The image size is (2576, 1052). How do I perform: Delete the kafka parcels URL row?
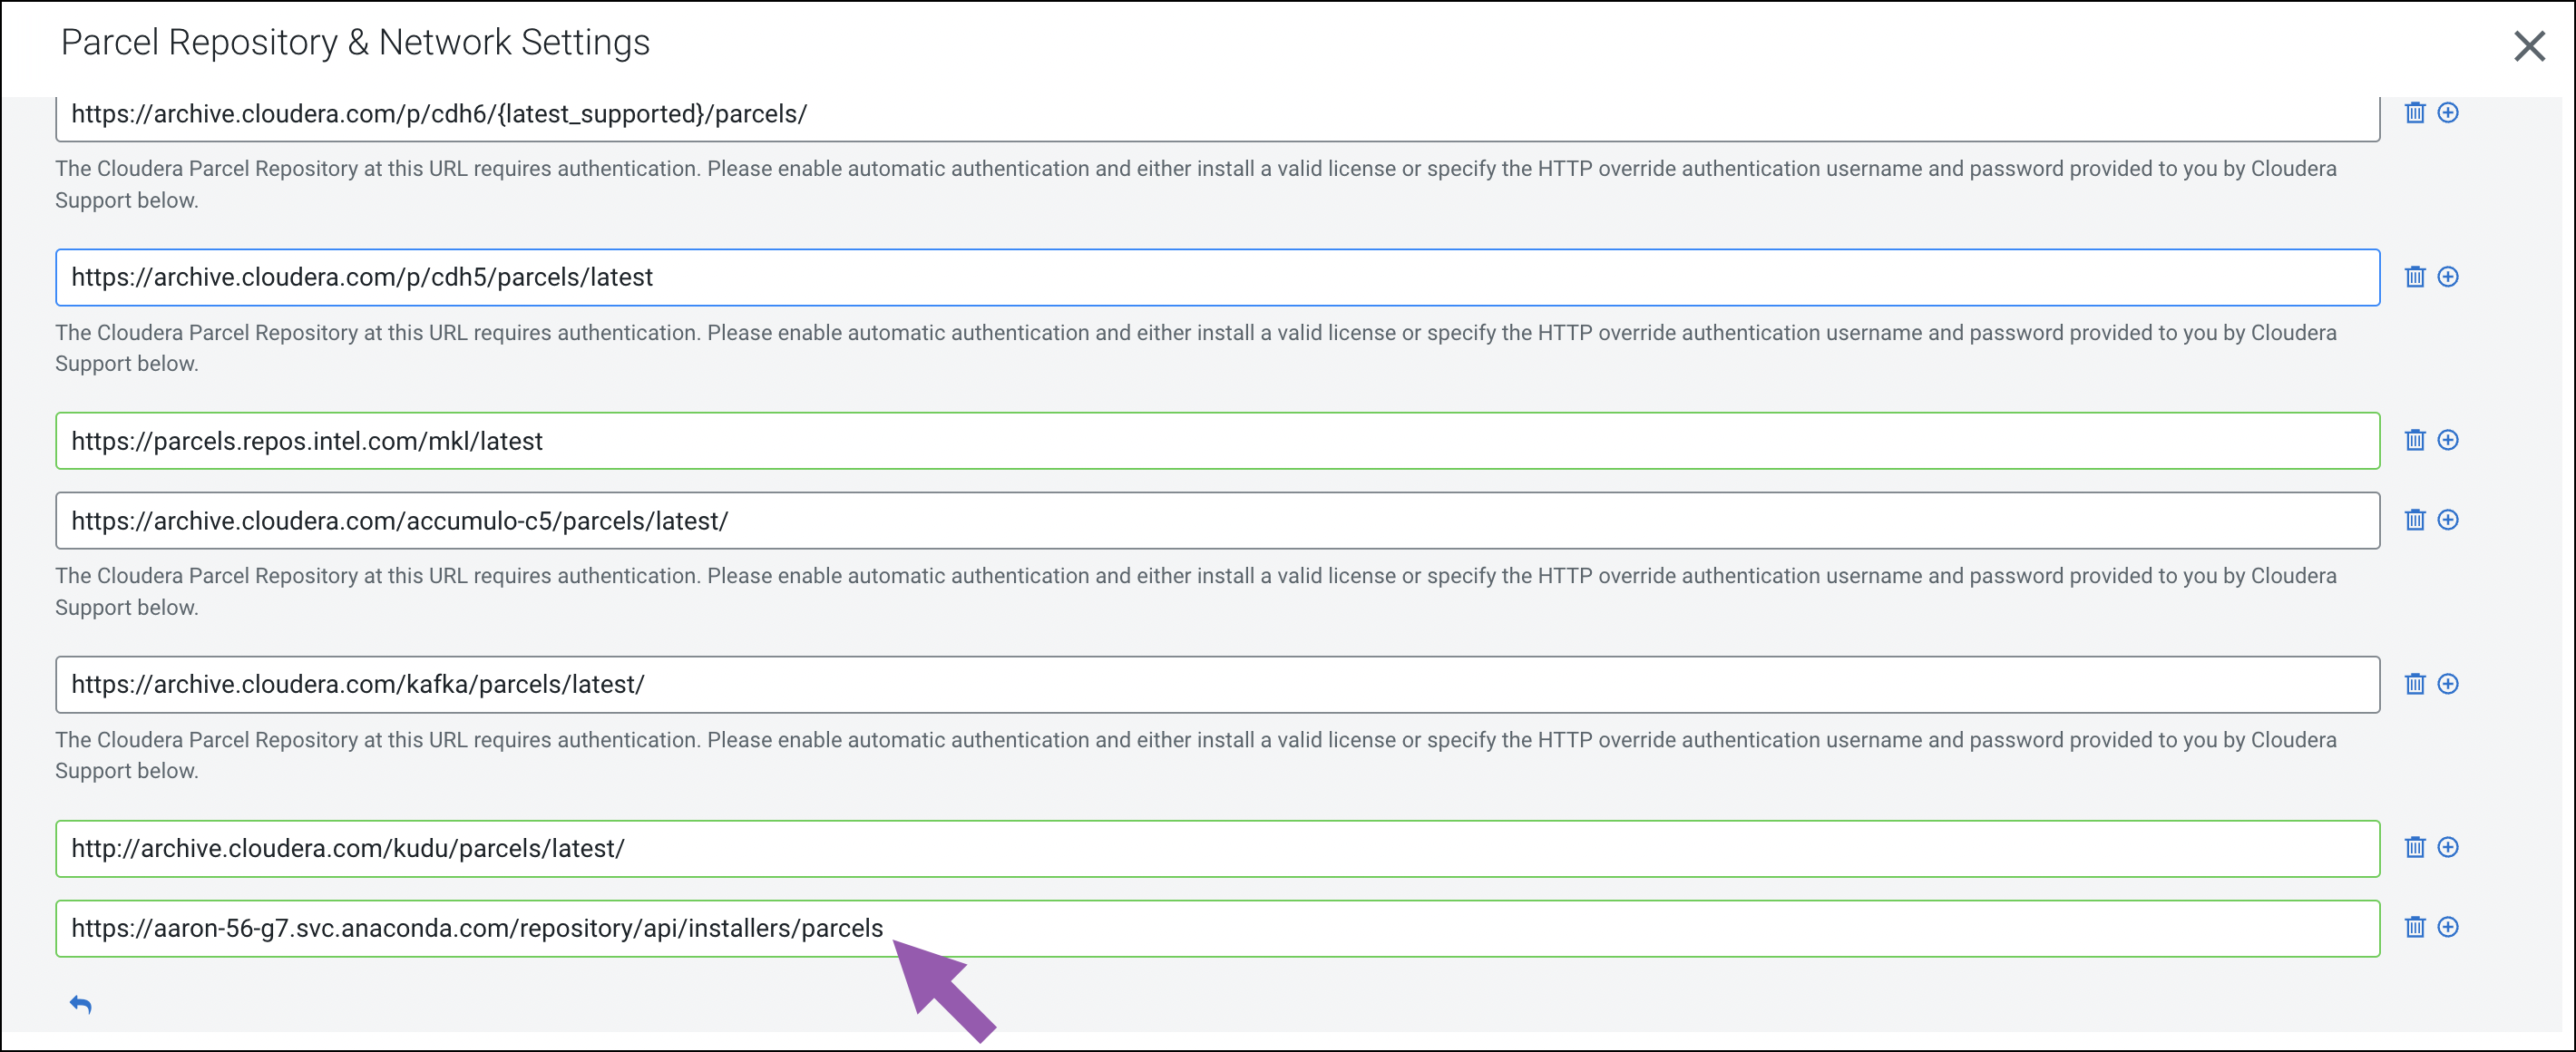click(x=2414, y=684)
